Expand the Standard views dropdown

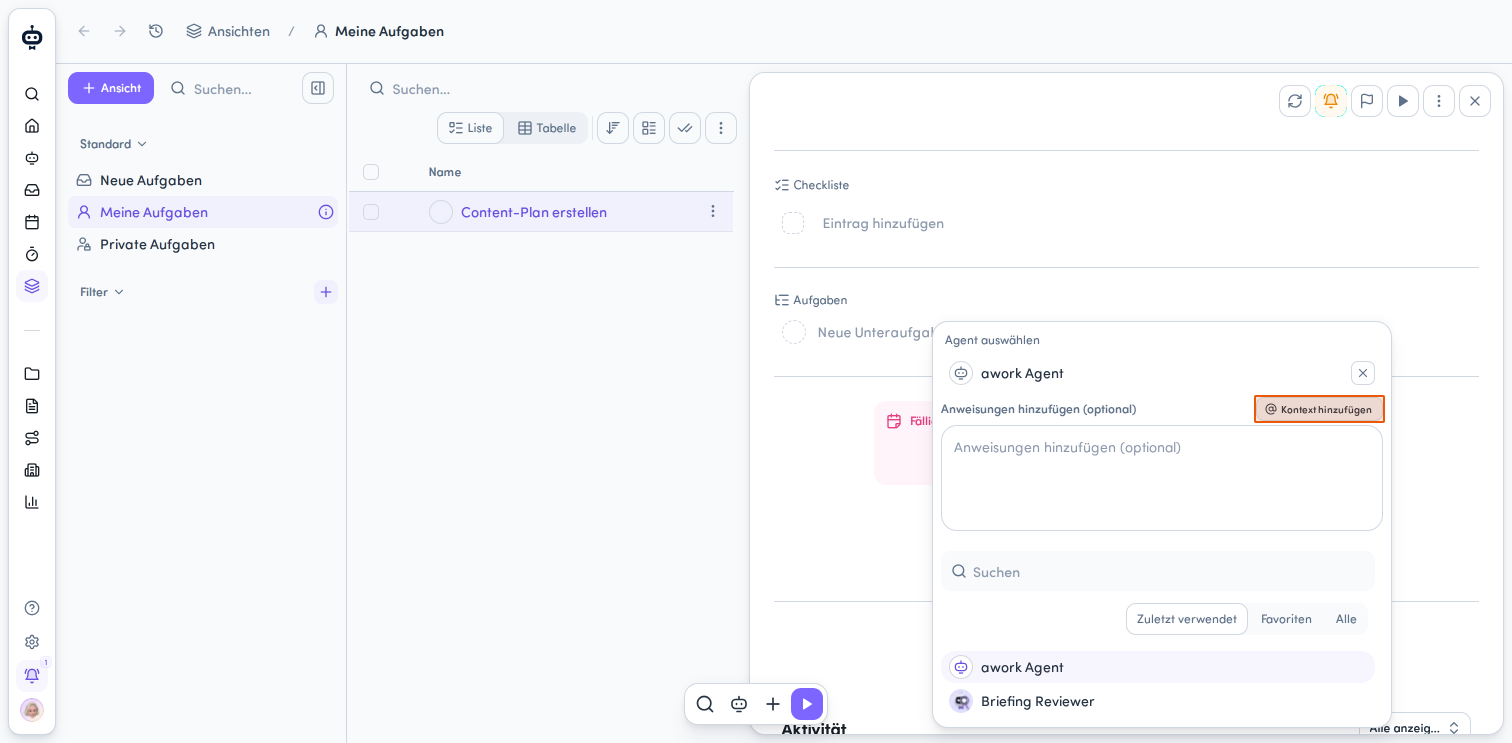(x=113, y=144)
